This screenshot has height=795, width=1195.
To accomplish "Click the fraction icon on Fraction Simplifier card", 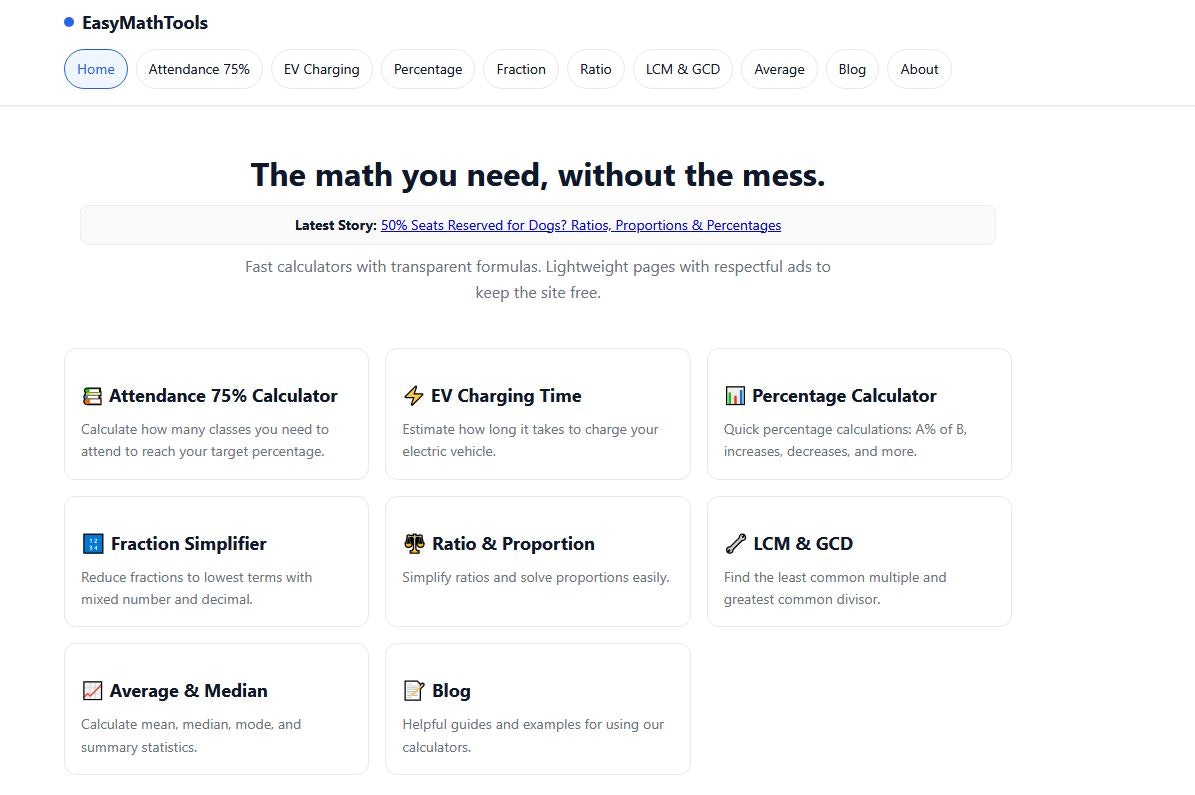I will click(x=93, y=543).
